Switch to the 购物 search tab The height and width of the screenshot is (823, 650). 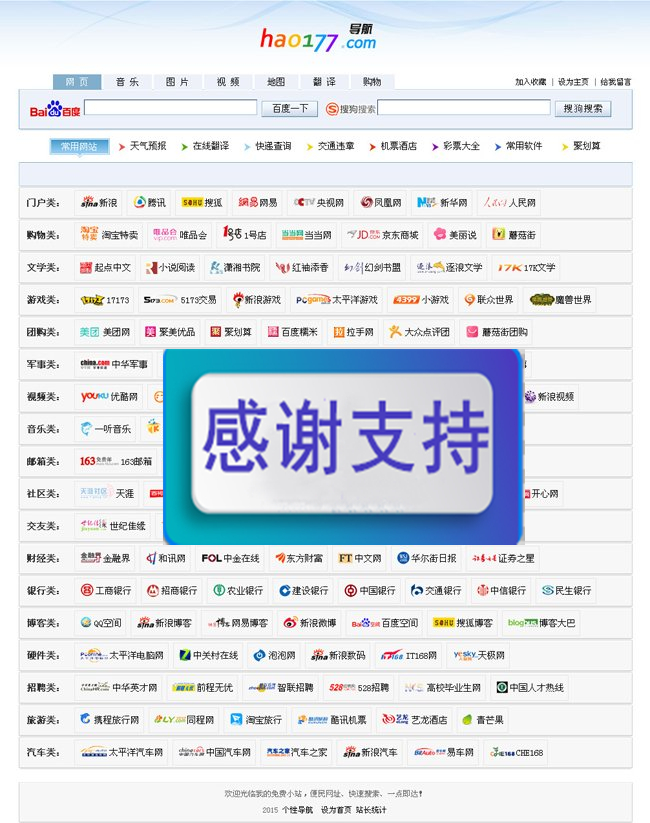(372, 82)
